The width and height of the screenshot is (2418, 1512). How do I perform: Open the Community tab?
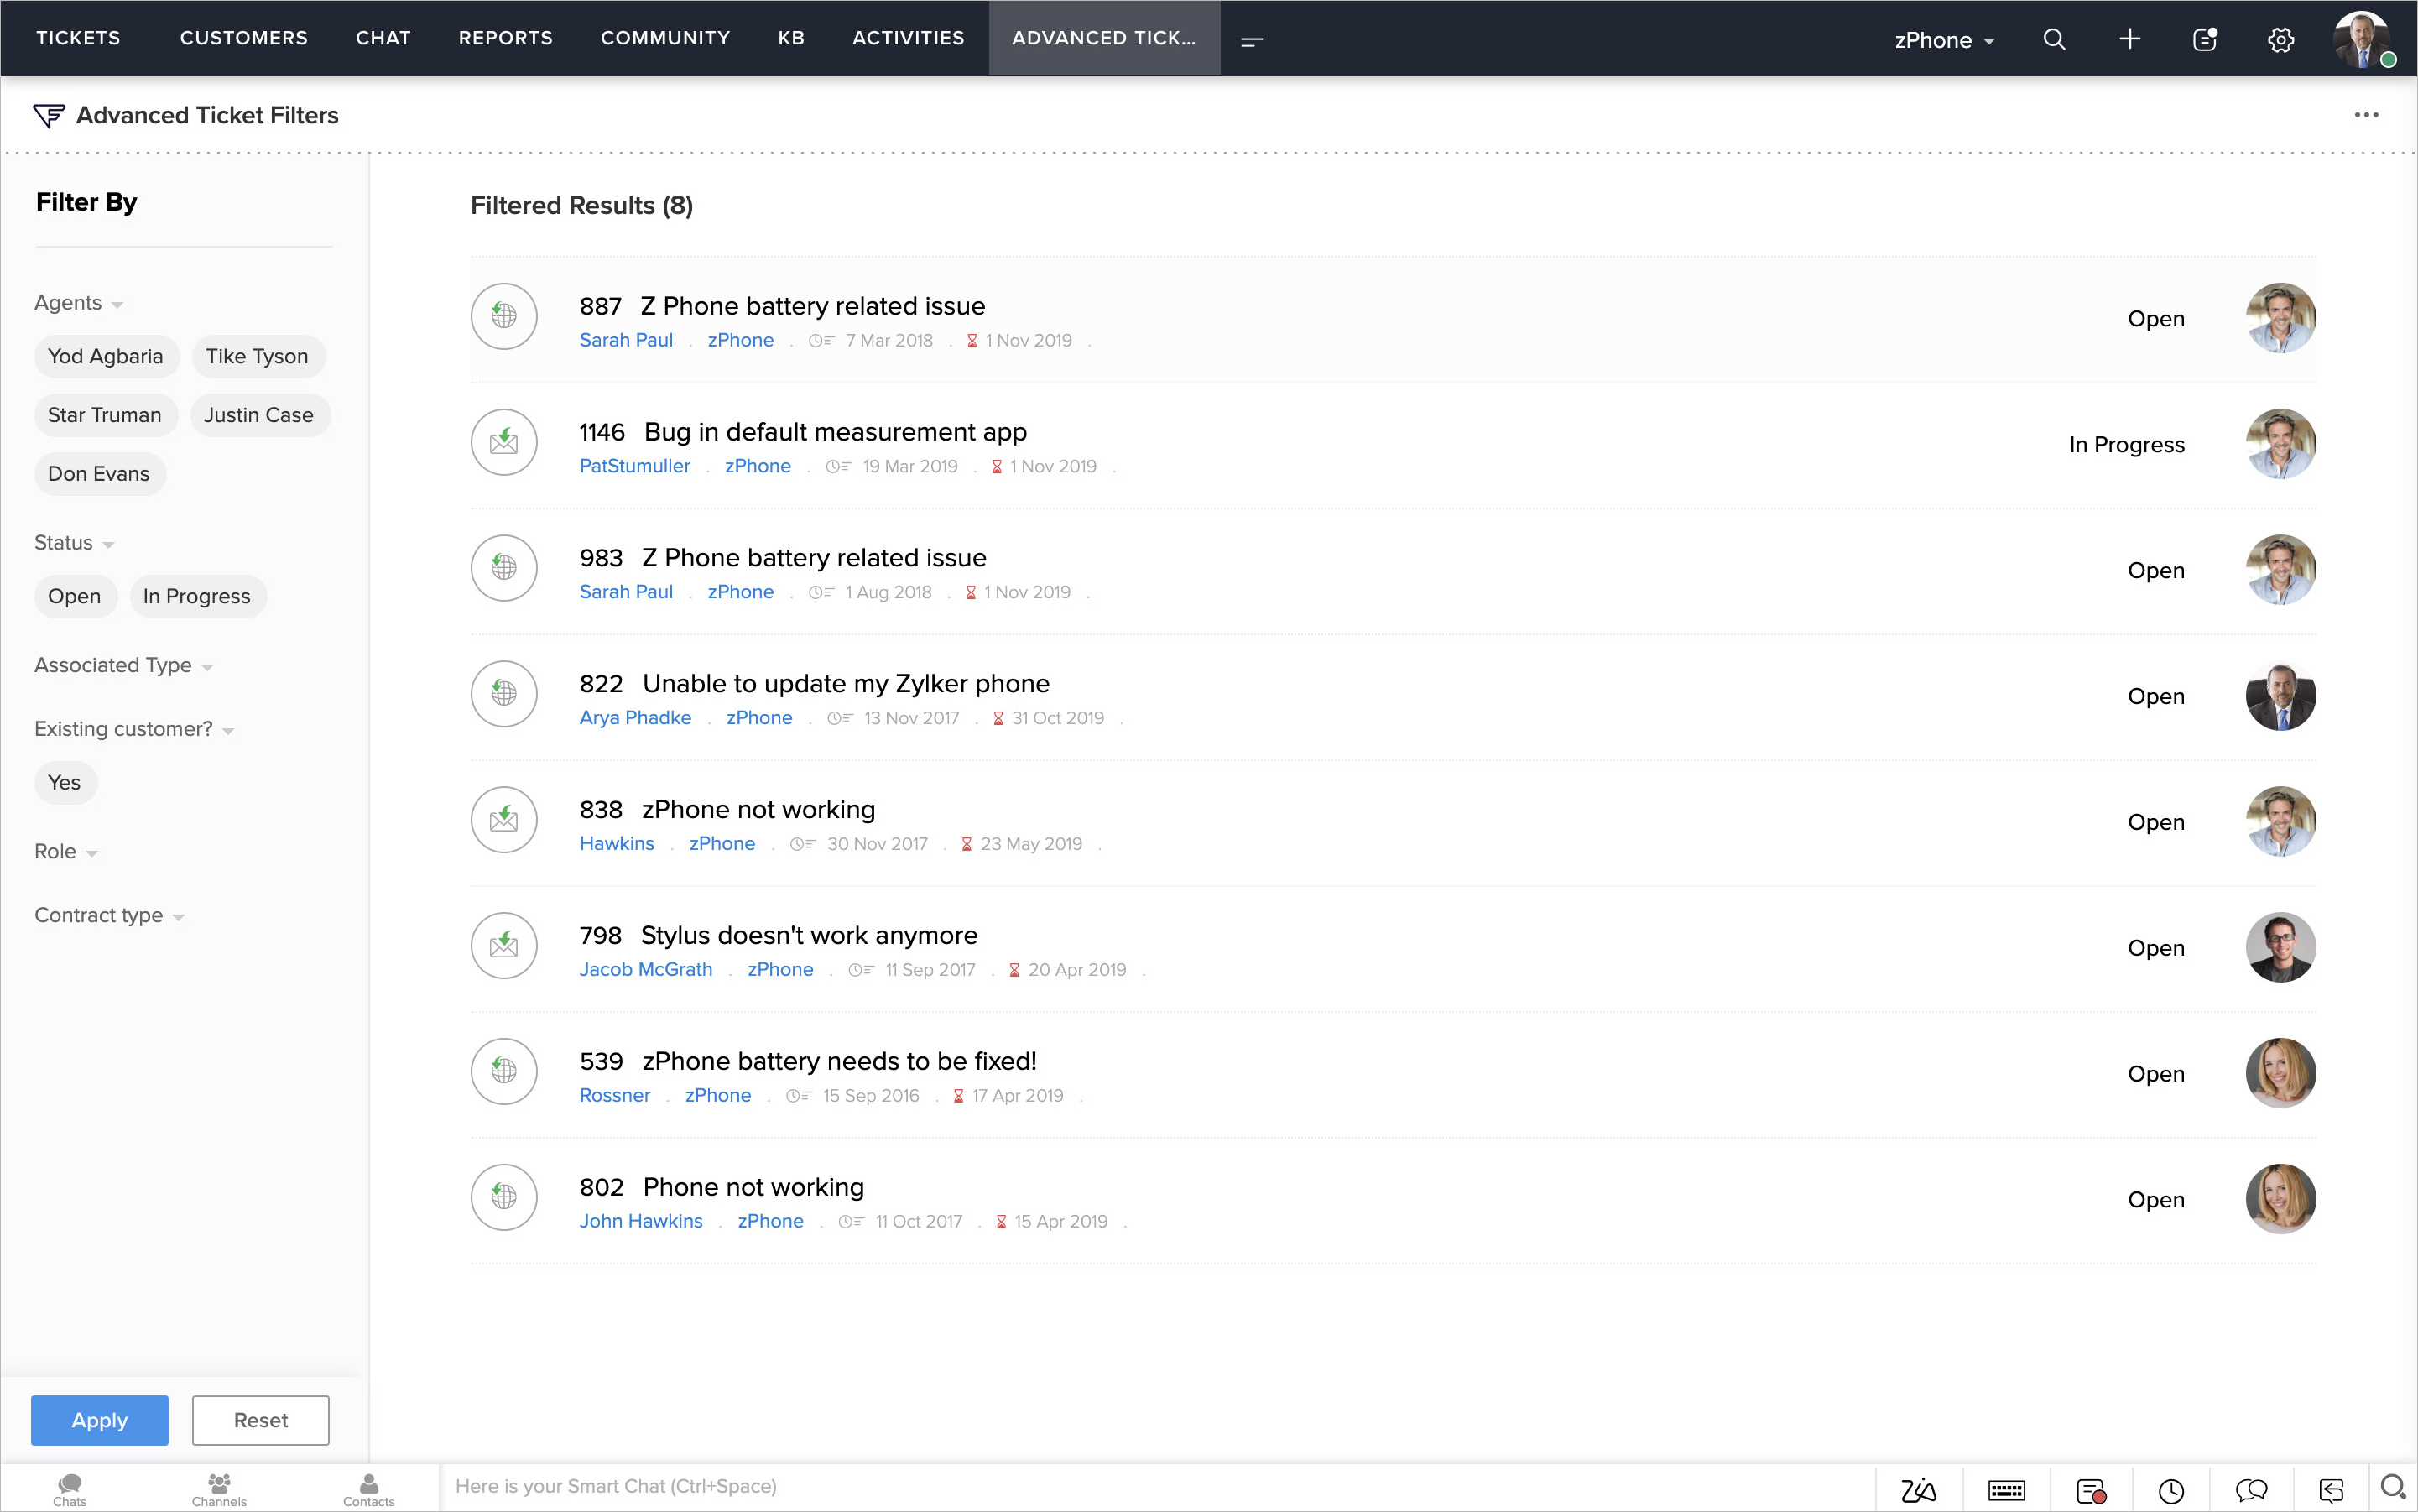pyautogui.click(x=665, y=38)
